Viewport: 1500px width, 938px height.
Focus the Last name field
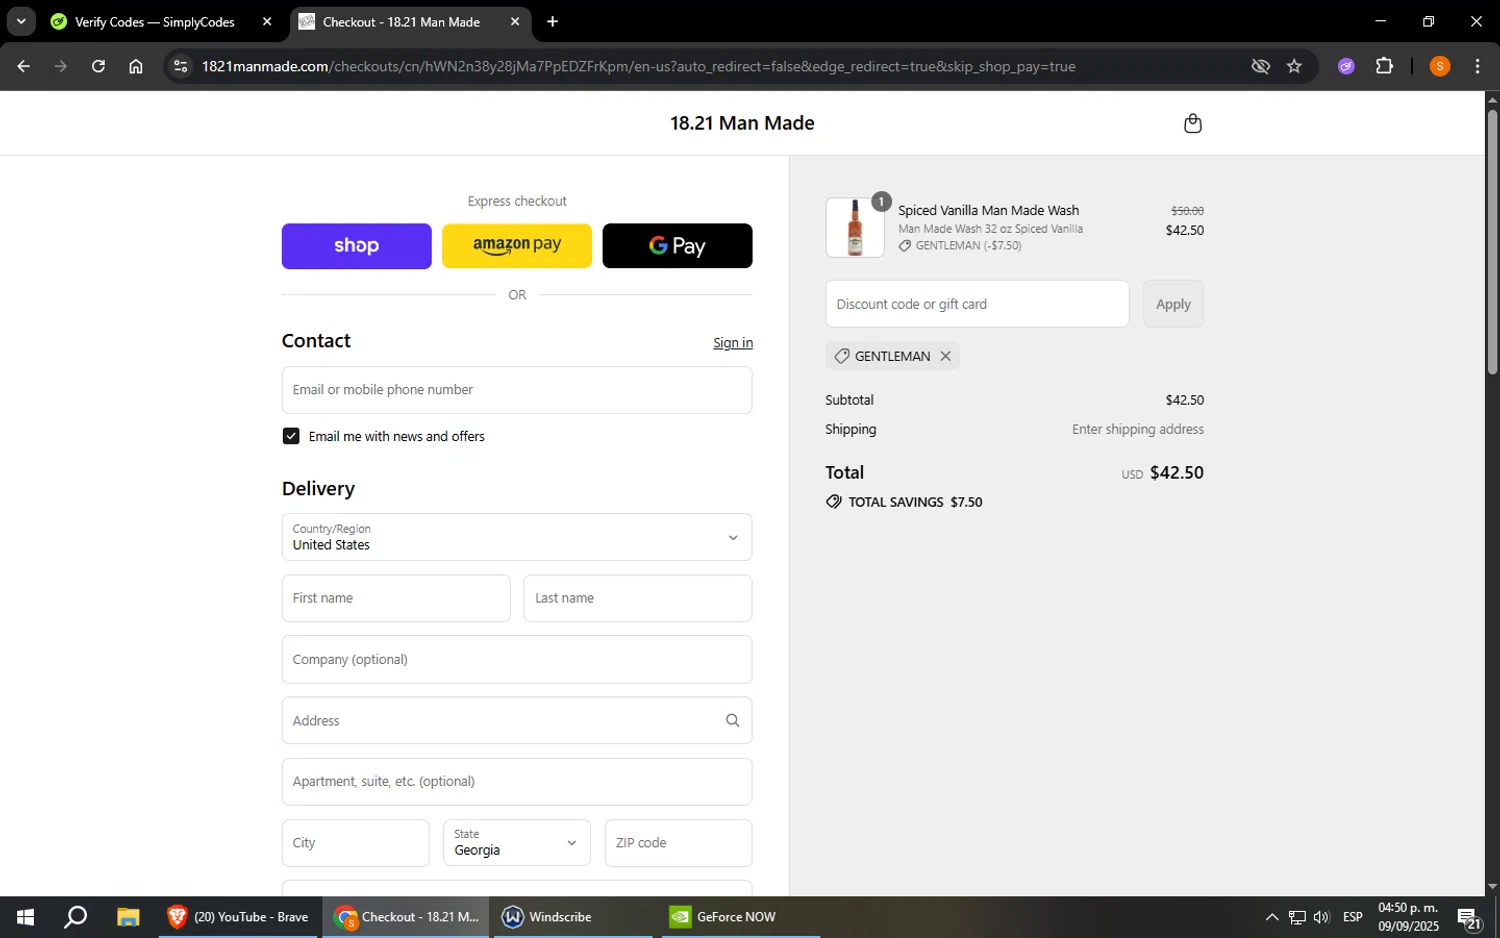(638, 598)
